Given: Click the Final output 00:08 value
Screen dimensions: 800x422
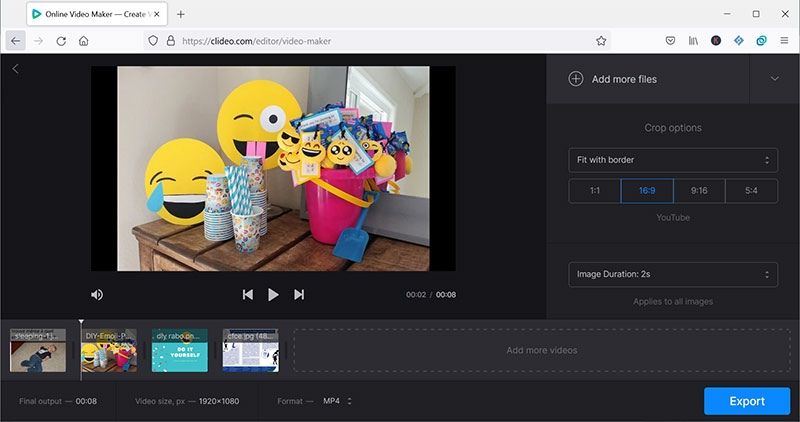Looking at the screenshot, I should click(x=86, y=401).
